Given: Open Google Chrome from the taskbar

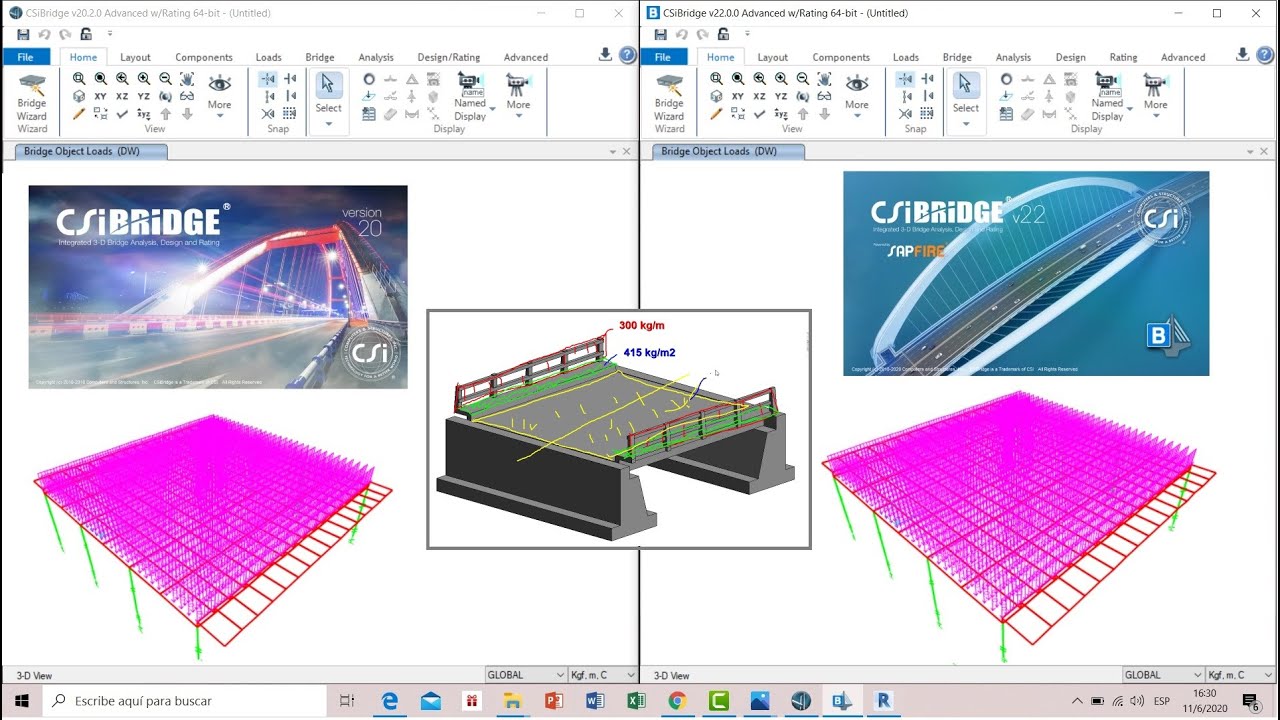Looking at the screenshot, I should click(x=677, y=701).
